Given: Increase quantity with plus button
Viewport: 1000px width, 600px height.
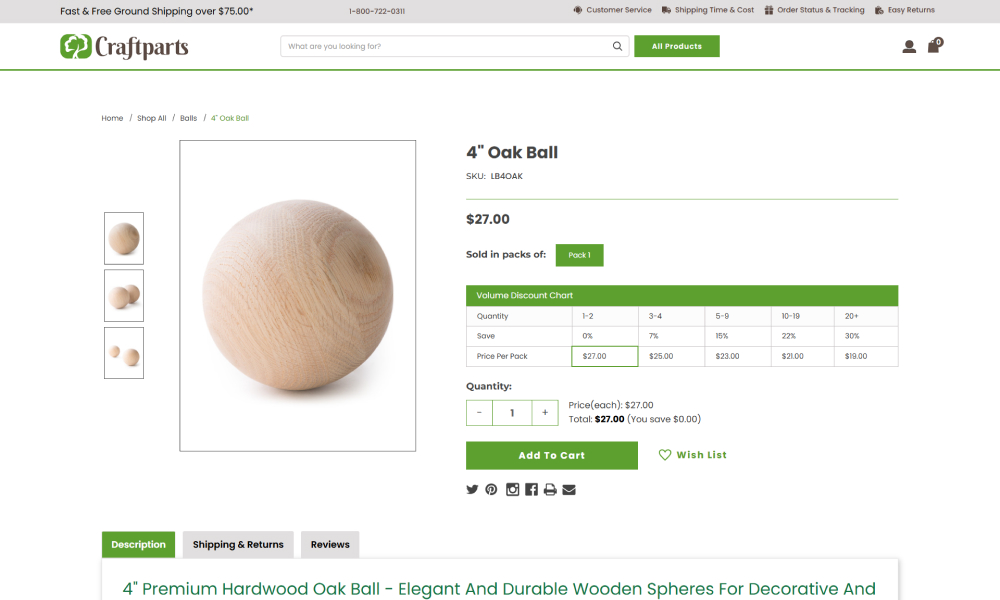Looking at the screenshot, I should pyautogui.click(x=545, y=413).
